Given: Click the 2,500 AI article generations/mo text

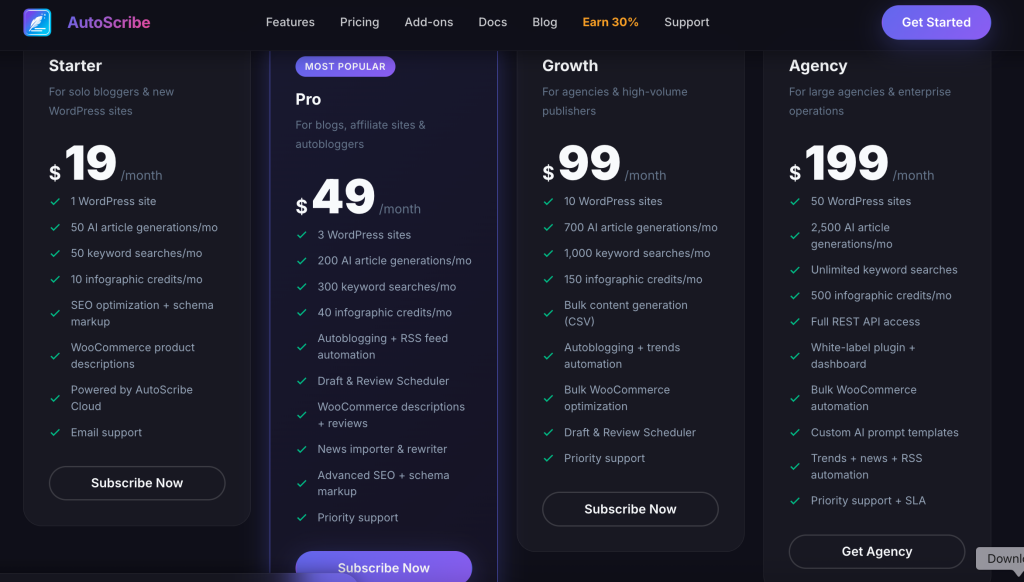Looking at the screenshot, I should (x=852, y=236).
